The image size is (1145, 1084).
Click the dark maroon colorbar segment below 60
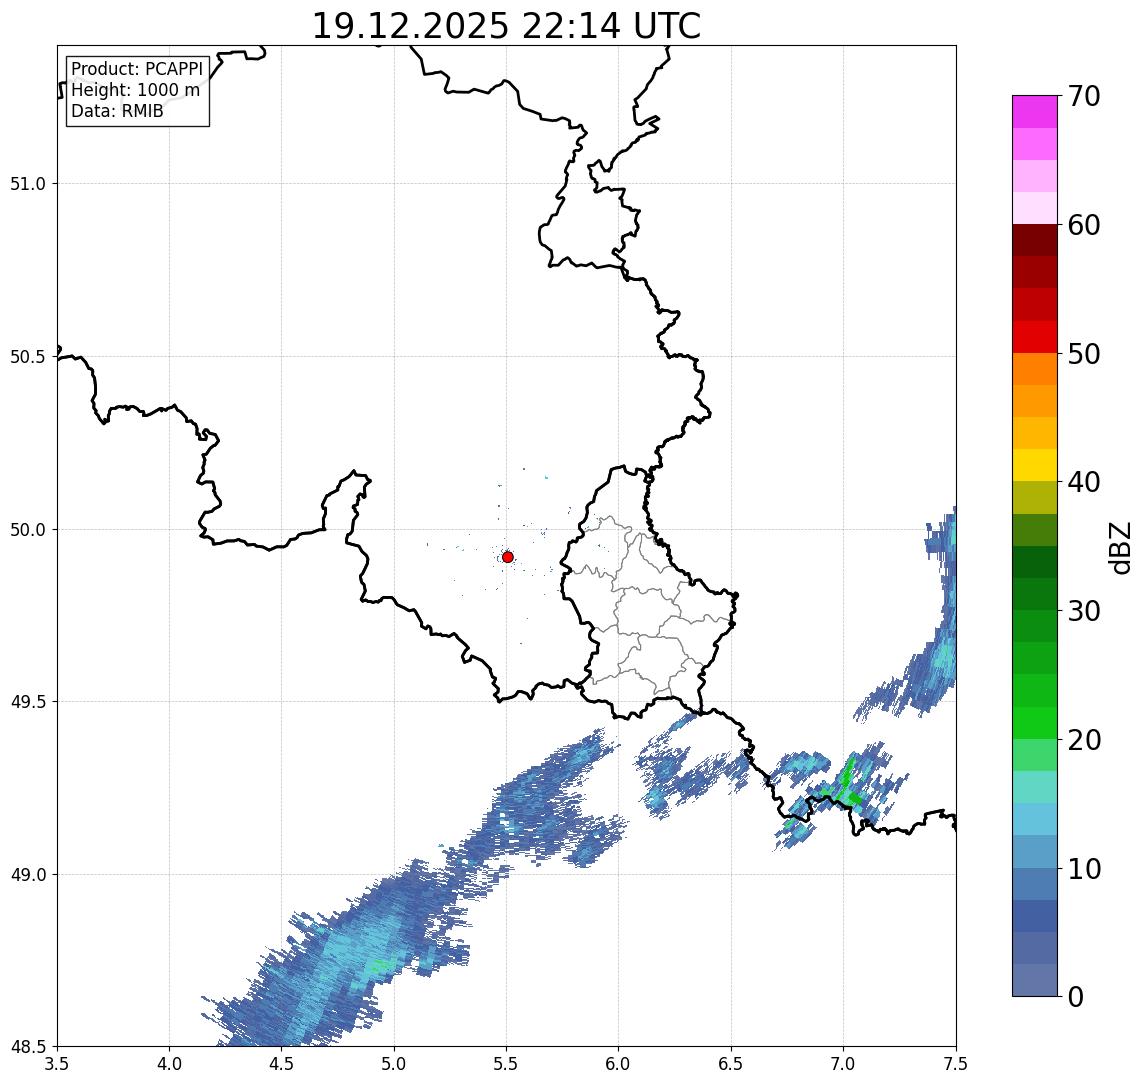[x=1035, y=240]
